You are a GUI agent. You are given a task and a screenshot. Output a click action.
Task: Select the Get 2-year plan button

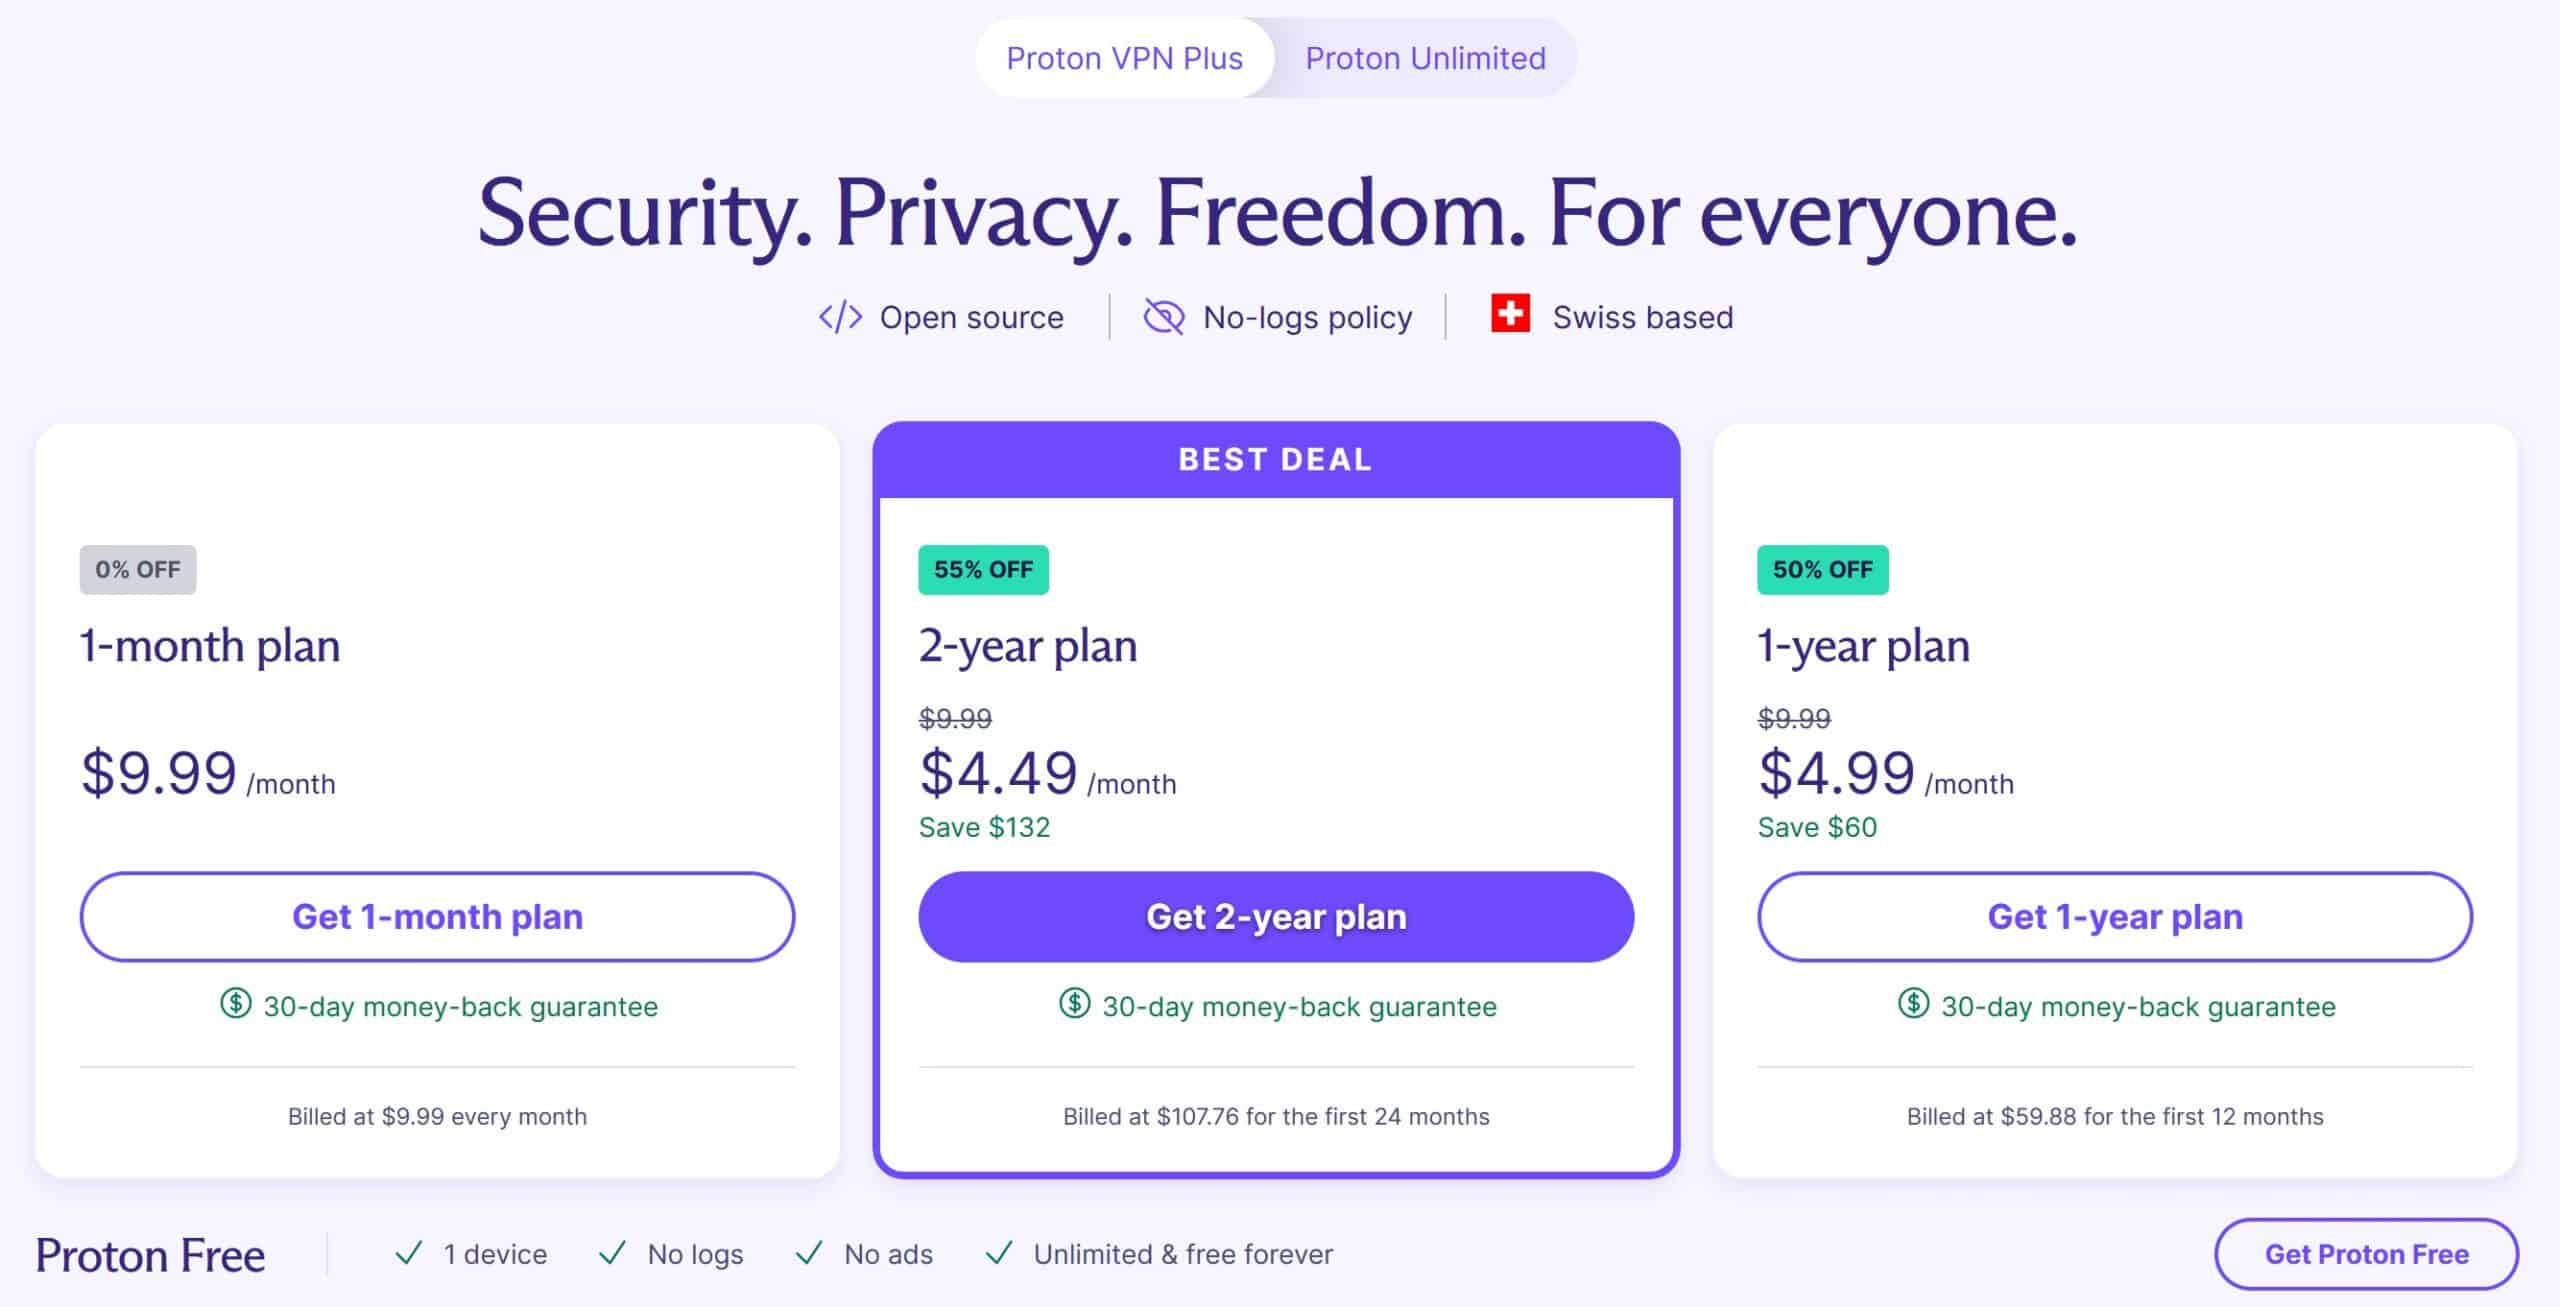coord(1276,917)
